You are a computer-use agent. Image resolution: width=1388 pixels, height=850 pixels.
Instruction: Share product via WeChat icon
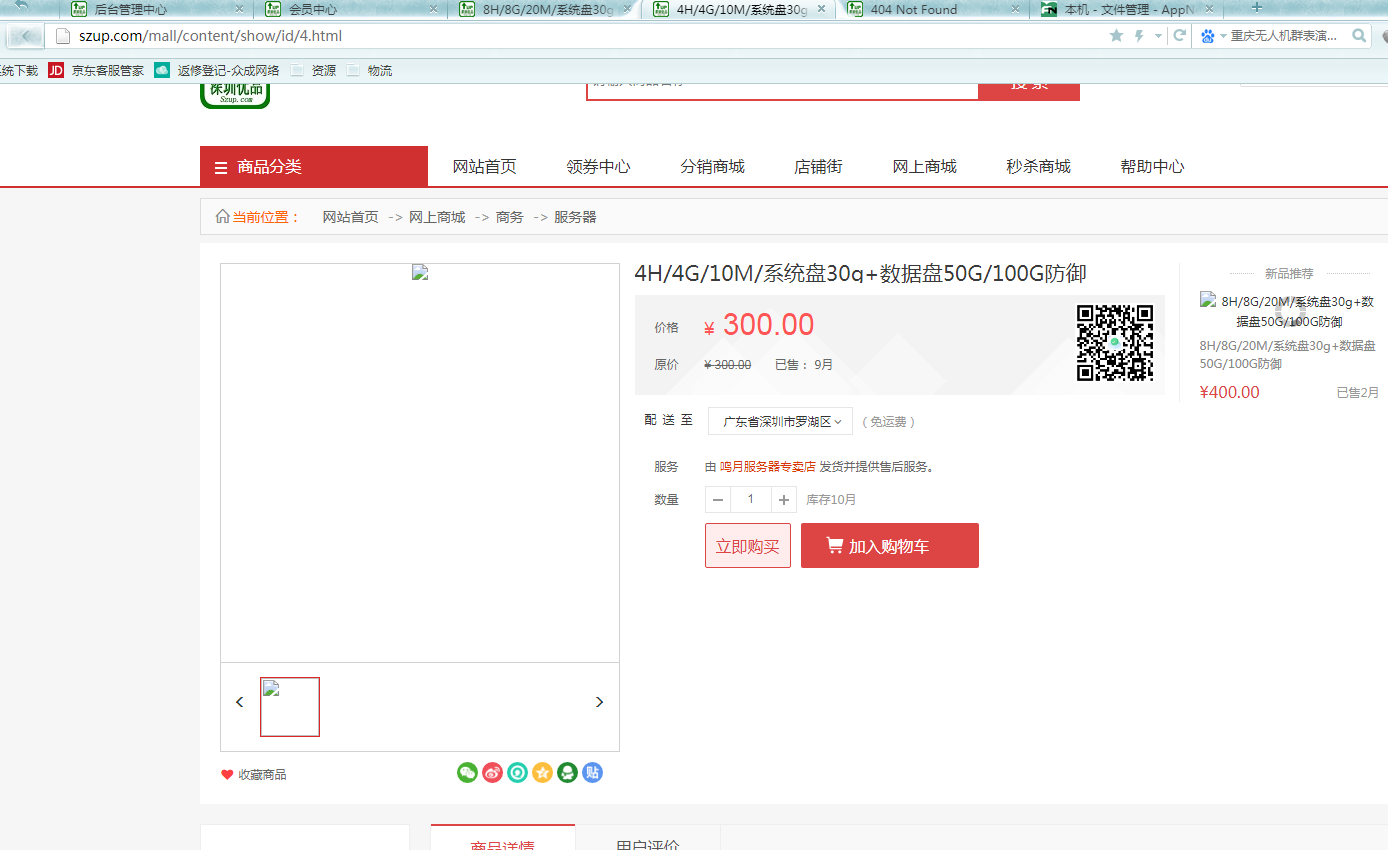tap(467, 772)
